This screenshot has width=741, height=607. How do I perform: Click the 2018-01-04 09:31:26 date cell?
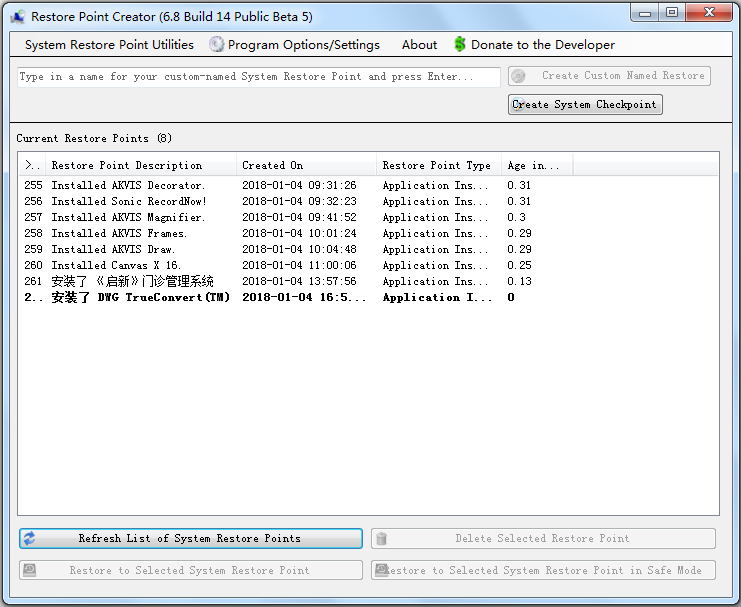(299, 185)
